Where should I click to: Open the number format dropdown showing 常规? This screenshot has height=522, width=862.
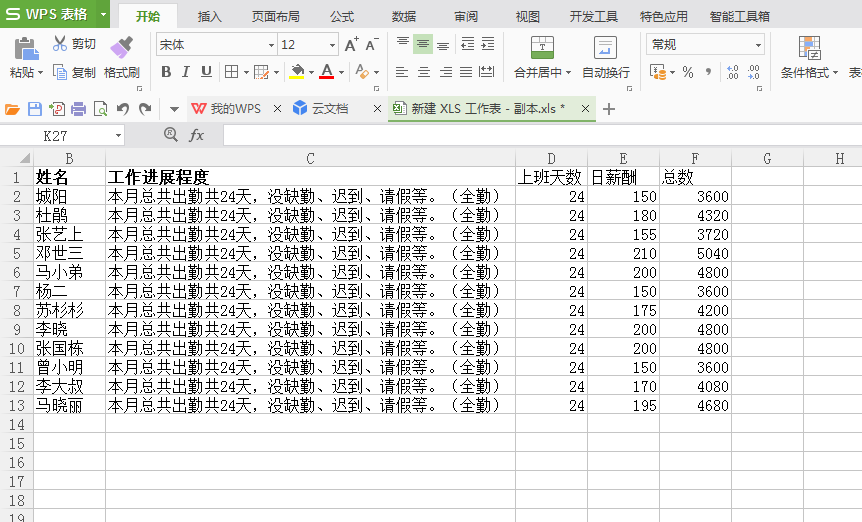tap(758, 45)
